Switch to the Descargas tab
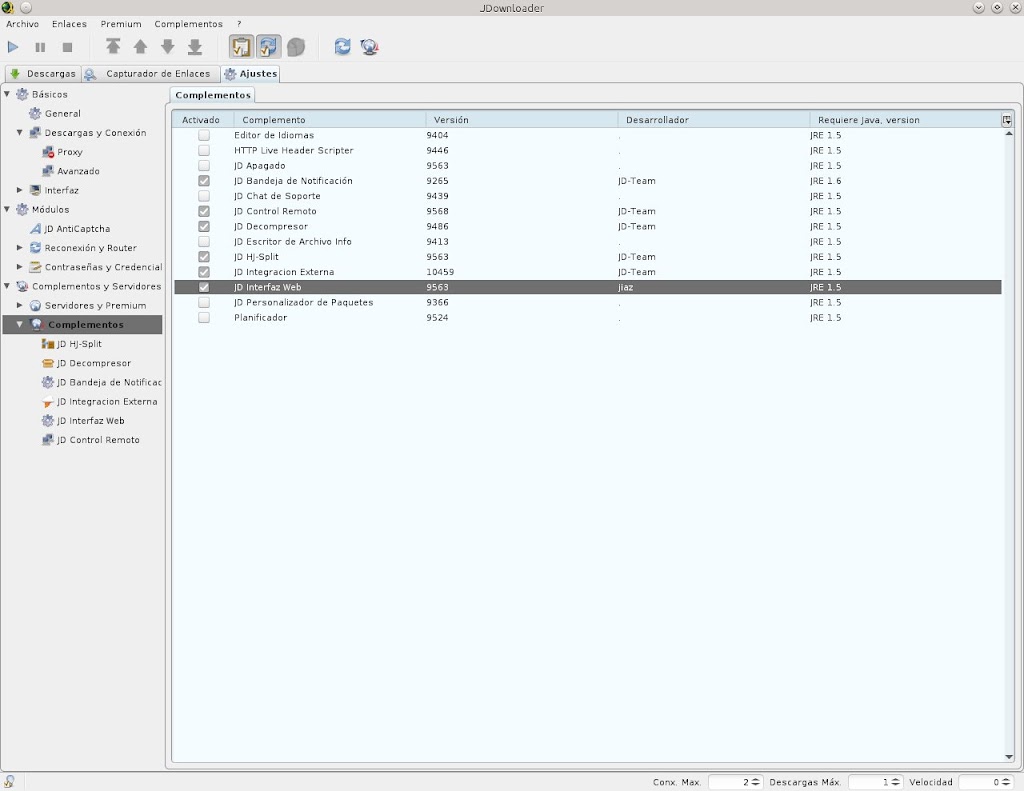Viewport: 1024px width, 791px height. tap(43, 74)
